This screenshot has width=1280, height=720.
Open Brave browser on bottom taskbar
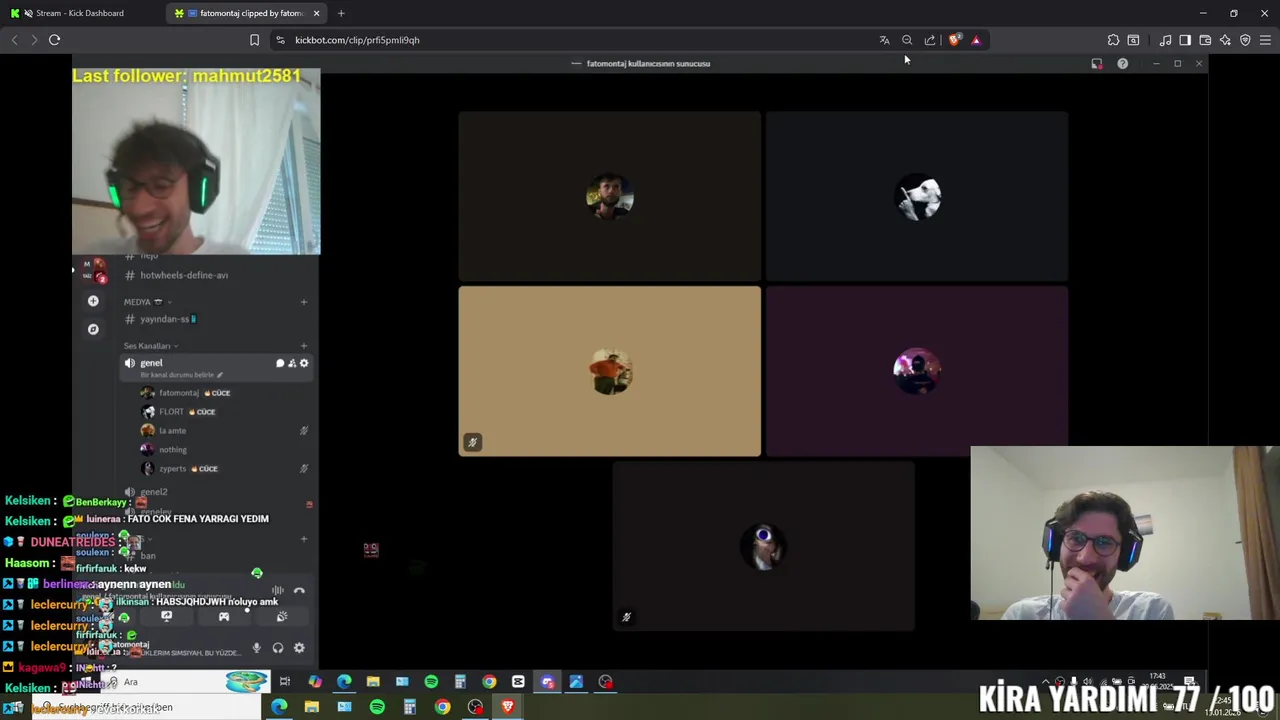click(508, 707)
